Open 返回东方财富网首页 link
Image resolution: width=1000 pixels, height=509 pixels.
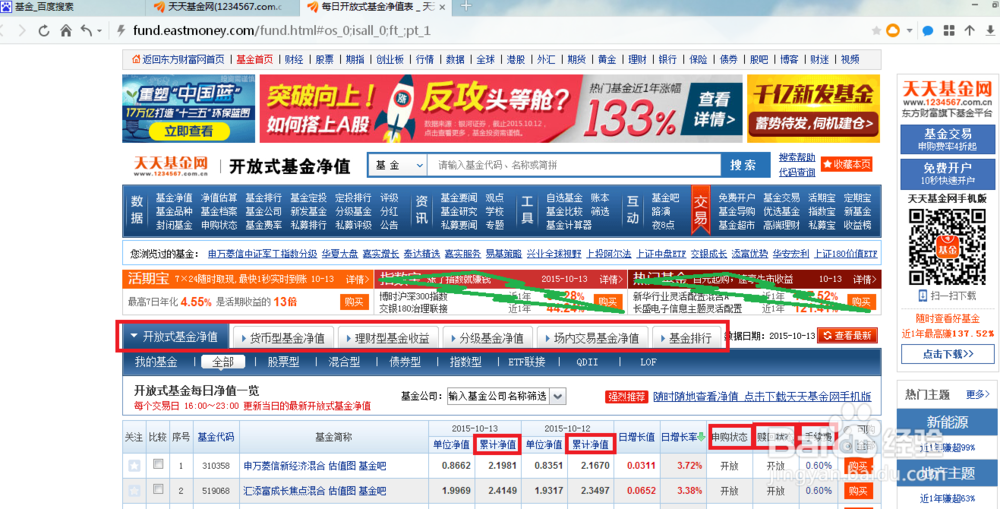[184, 59]
